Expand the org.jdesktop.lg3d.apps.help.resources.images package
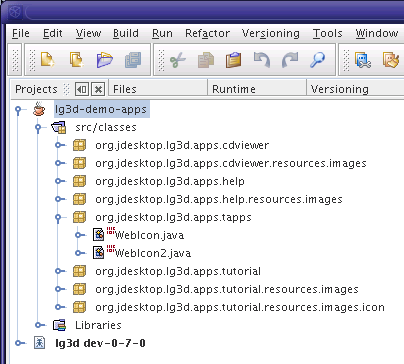This screenshot has width=404, height=364. tap(59, 199)
